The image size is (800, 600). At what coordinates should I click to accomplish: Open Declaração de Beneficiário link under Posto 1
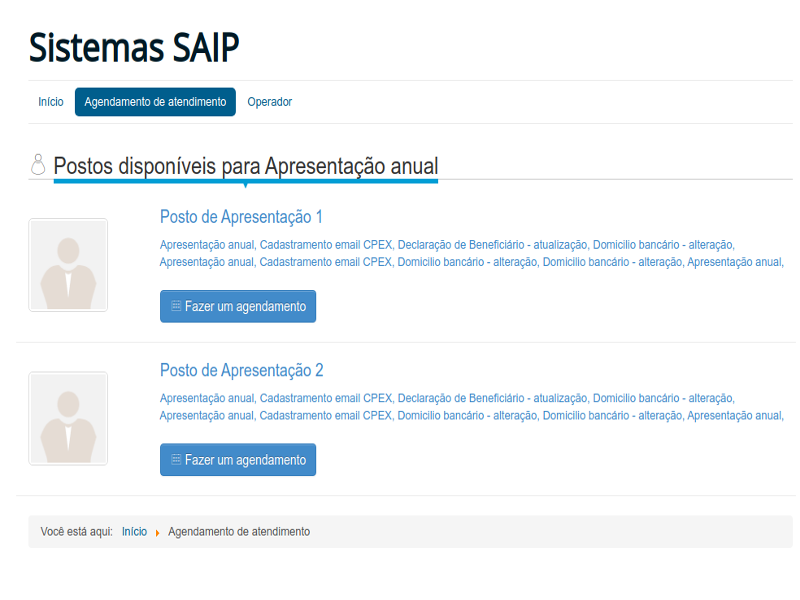click(492, 245)
